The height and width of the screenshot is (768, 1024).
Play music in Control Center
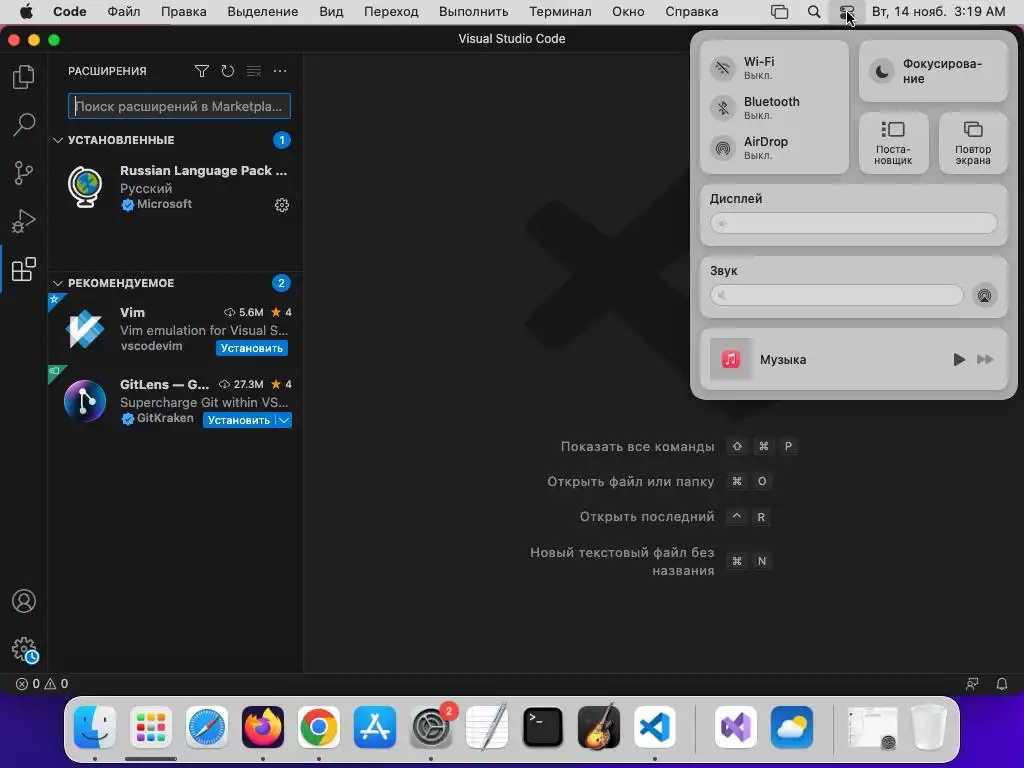[x=959, y=359]
